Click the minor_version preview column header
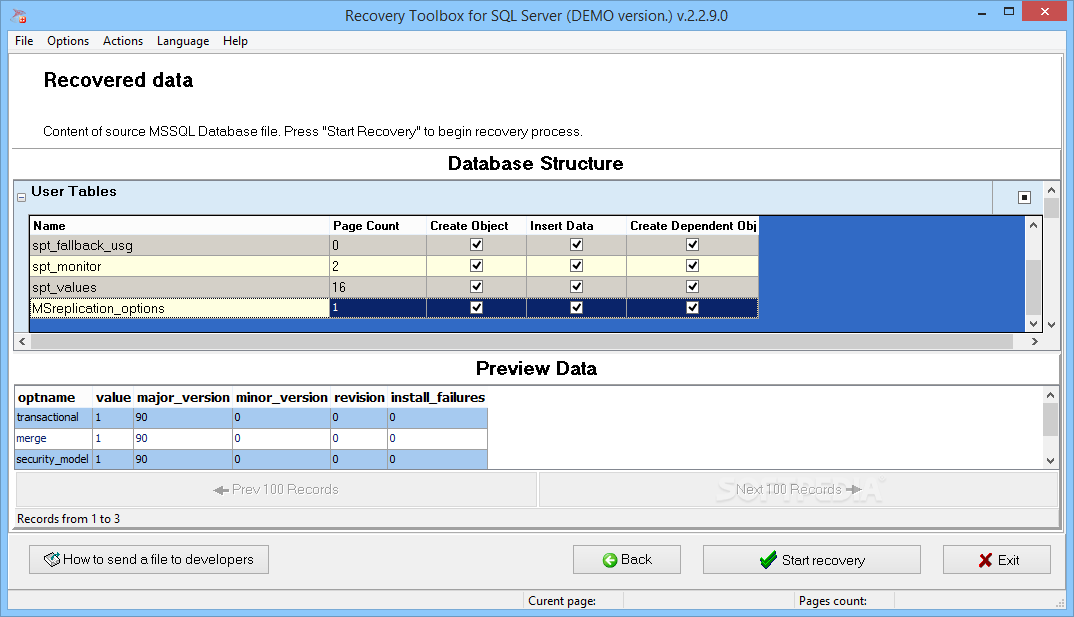This screenshot has width=1074, height=617. pos(282,397)
